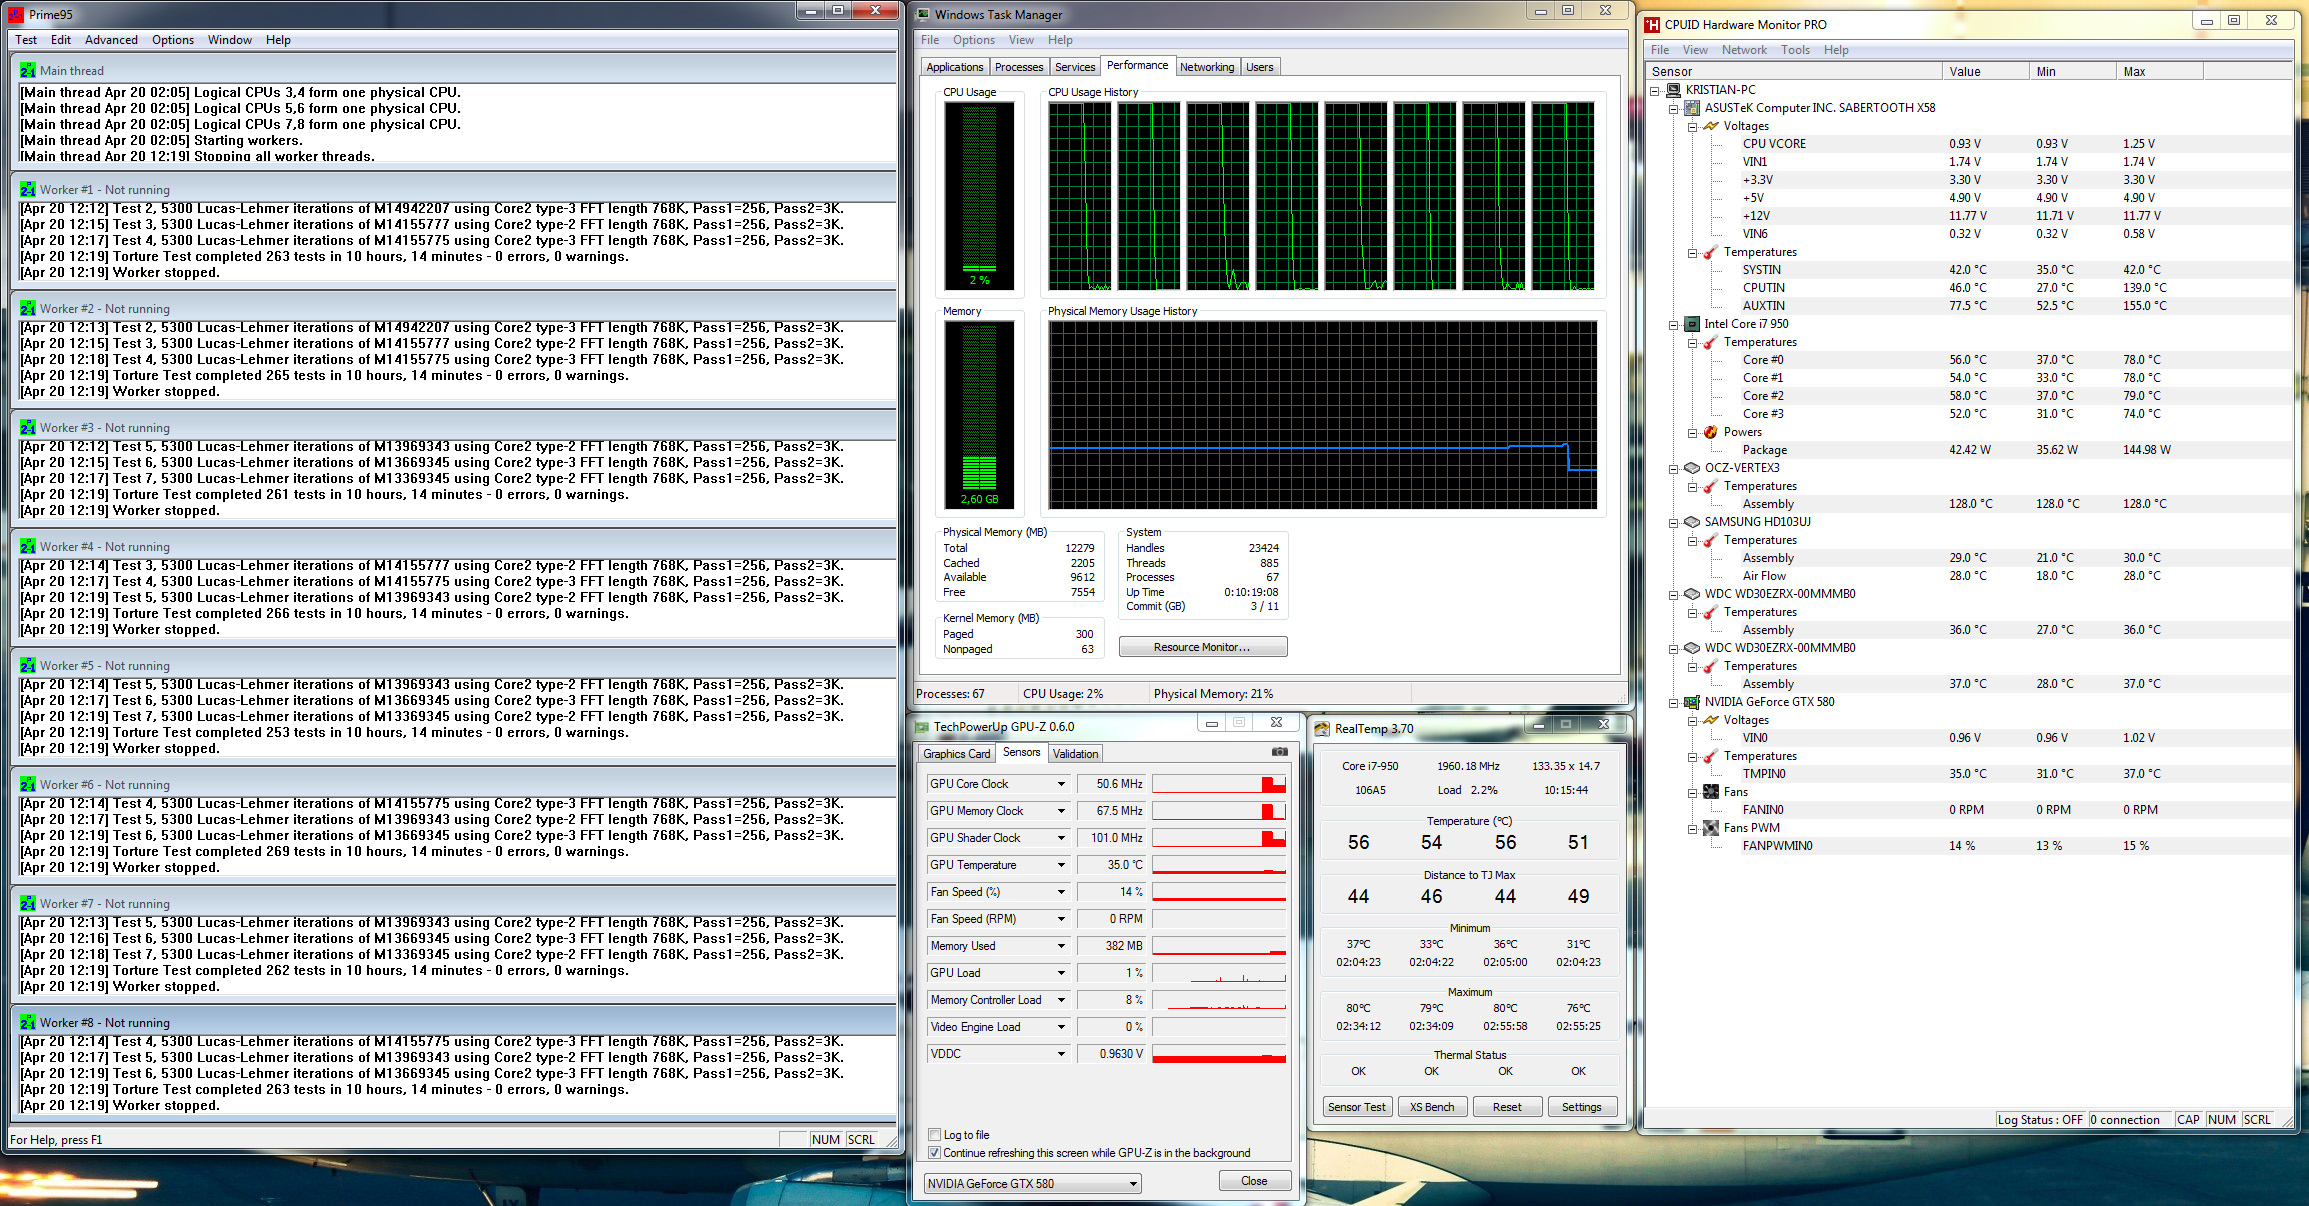Click the GPU Core Clock sensor graph
Viewport: 2309px width, 1206px height.
click(x=1218, y=784)
